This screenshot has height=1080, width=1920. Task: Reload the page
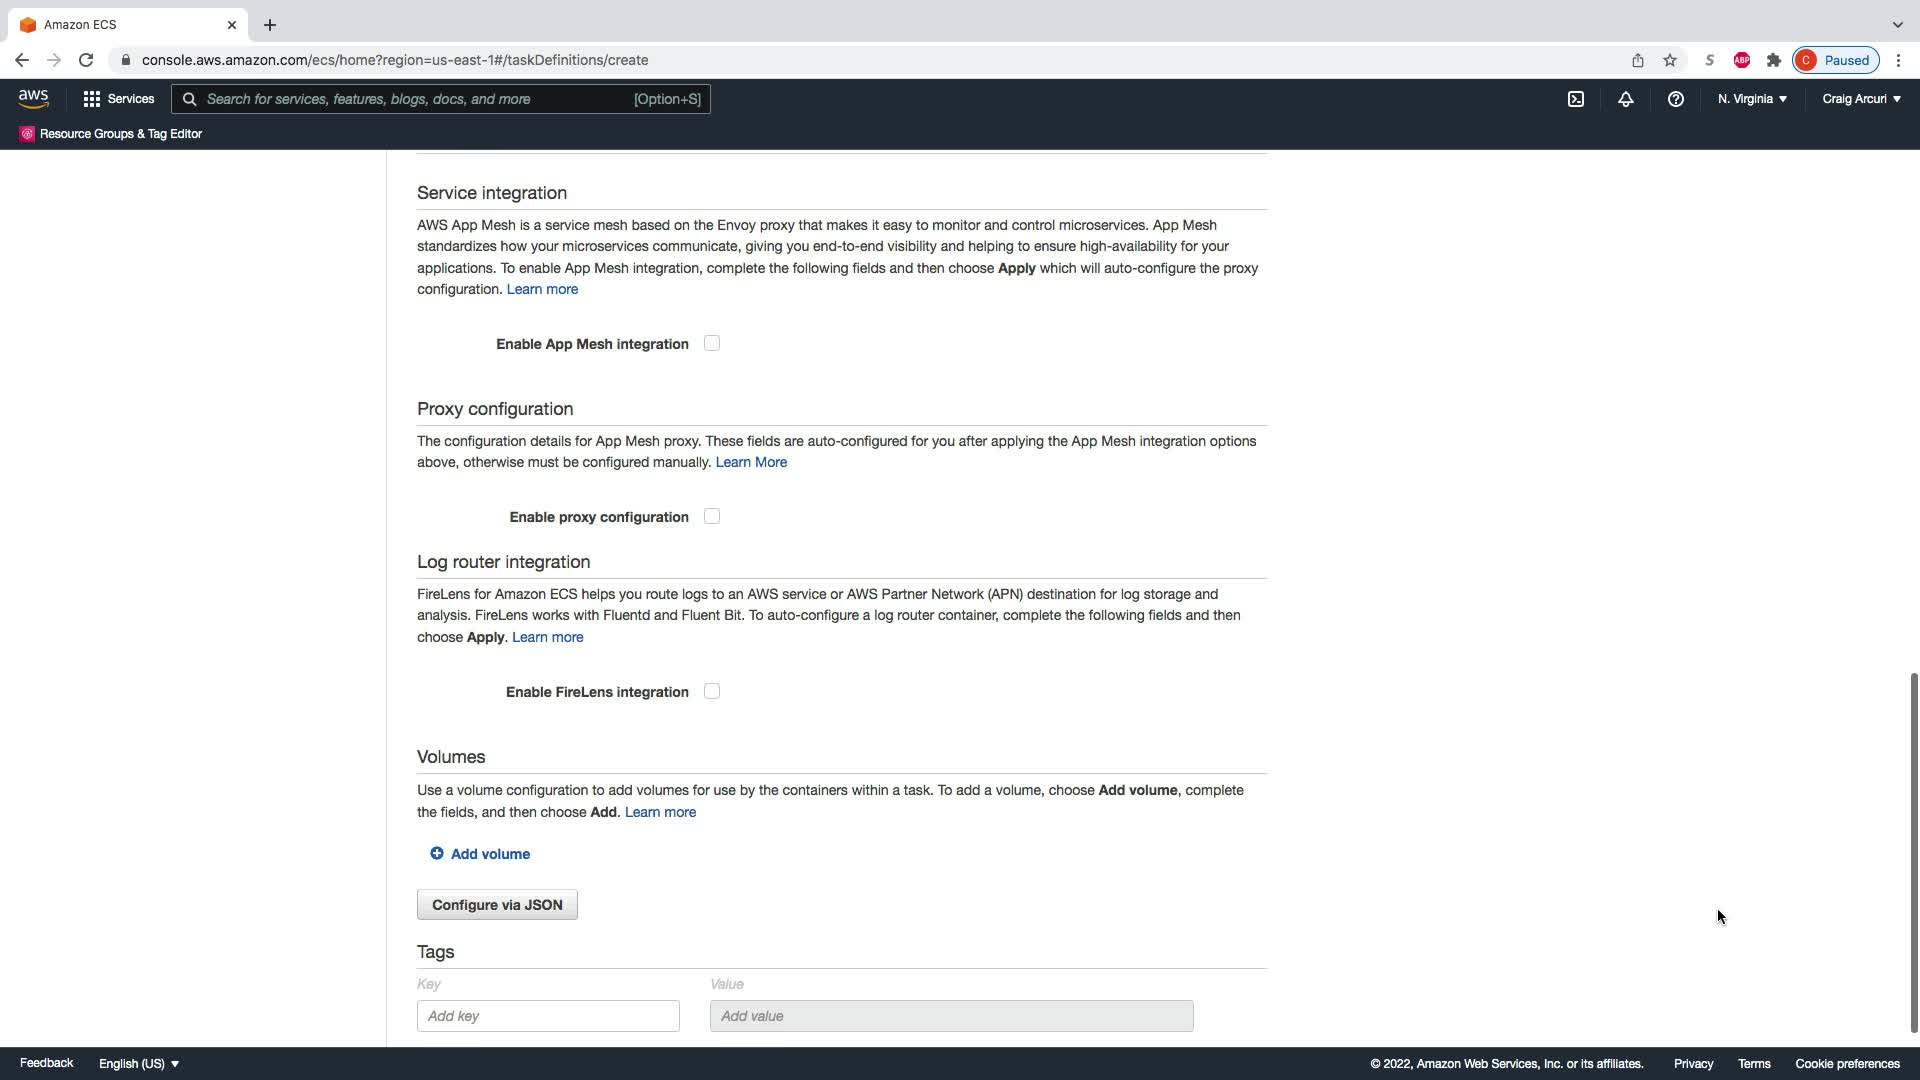click(86, 60)
